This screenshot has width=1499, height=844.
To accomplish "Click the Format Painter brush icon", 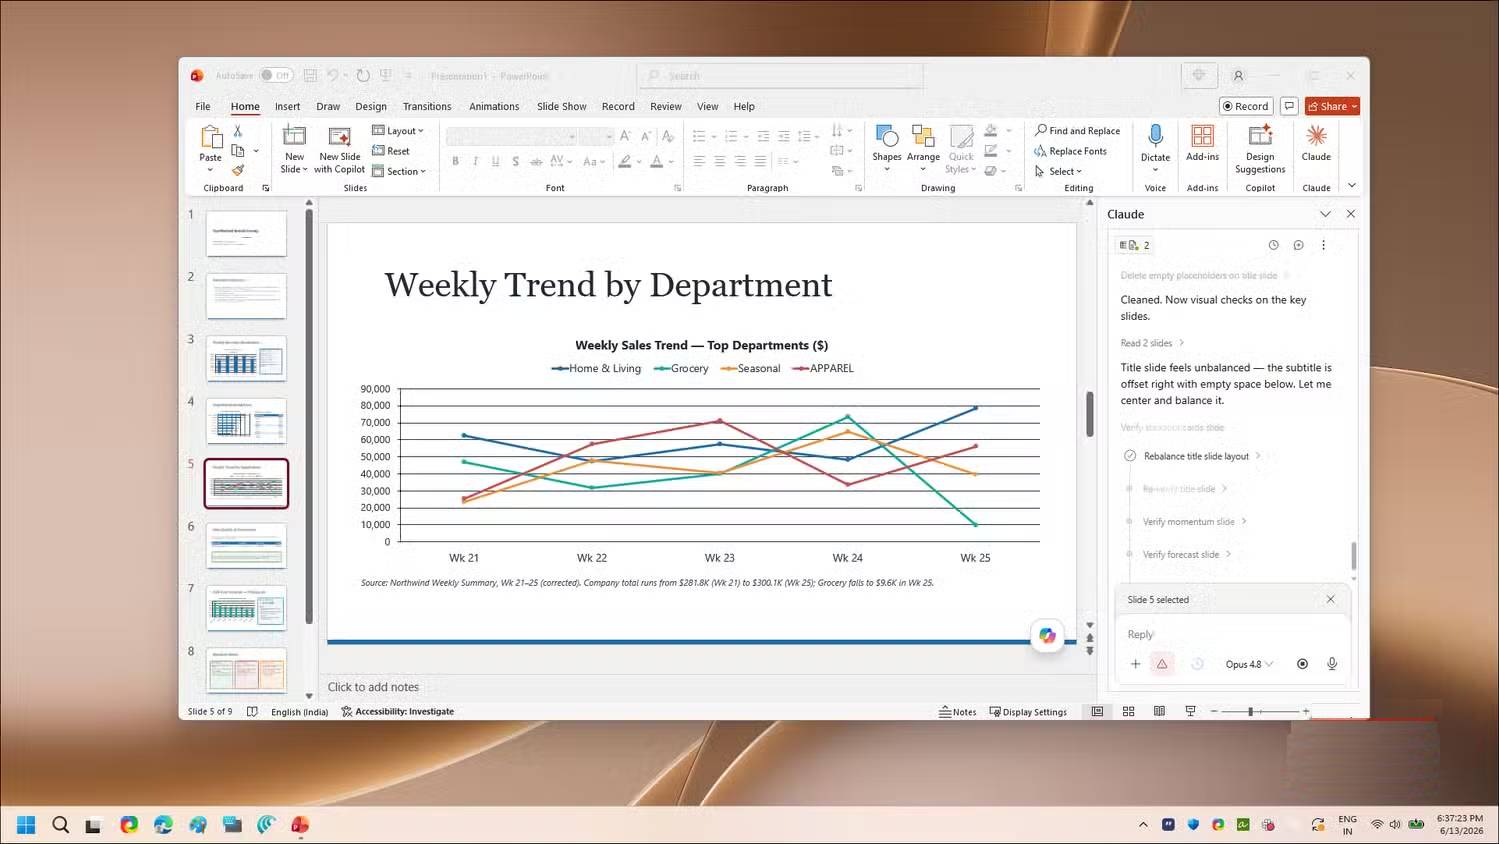I will click(238, 170).
